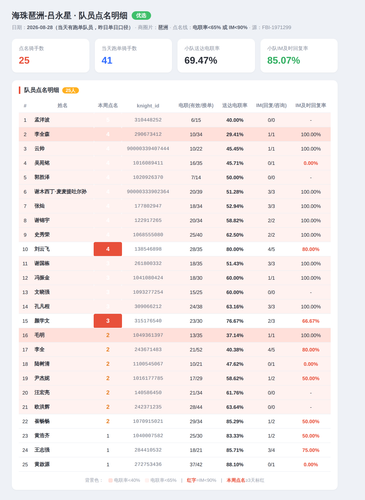
Task: Select the 29.41% cell in row 2
Action: point(235,134)
